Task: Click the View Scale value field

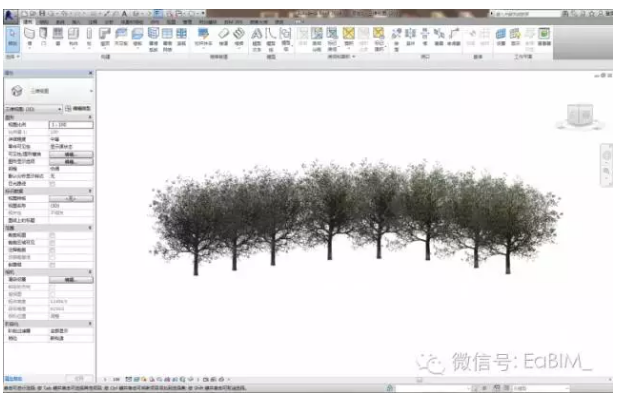Action: click(x=71, y=125)
